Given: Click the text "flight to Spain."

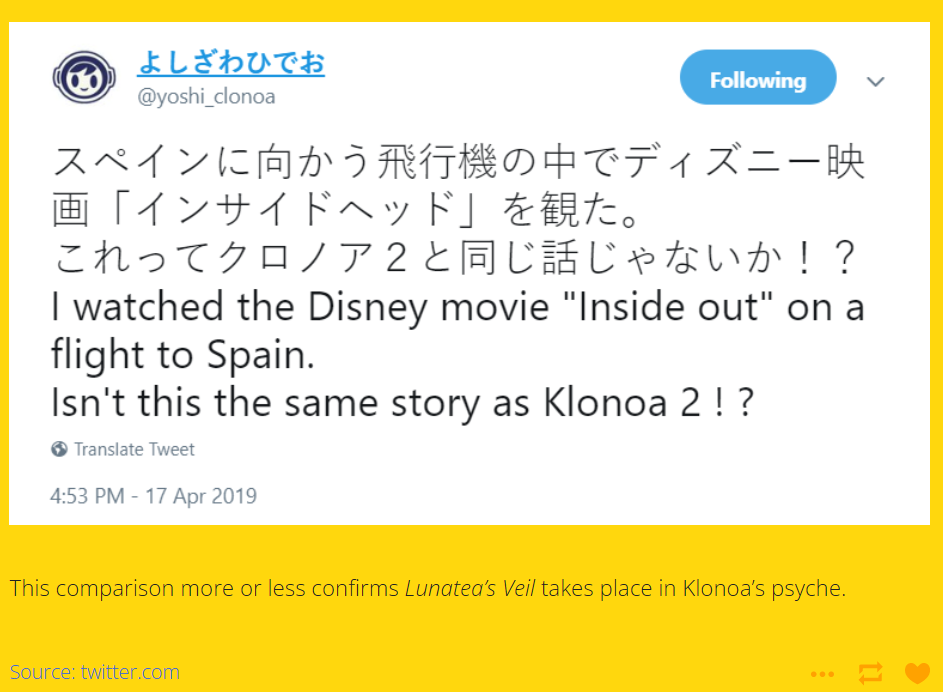Looking at the screenshot, I should pos(183,355).
